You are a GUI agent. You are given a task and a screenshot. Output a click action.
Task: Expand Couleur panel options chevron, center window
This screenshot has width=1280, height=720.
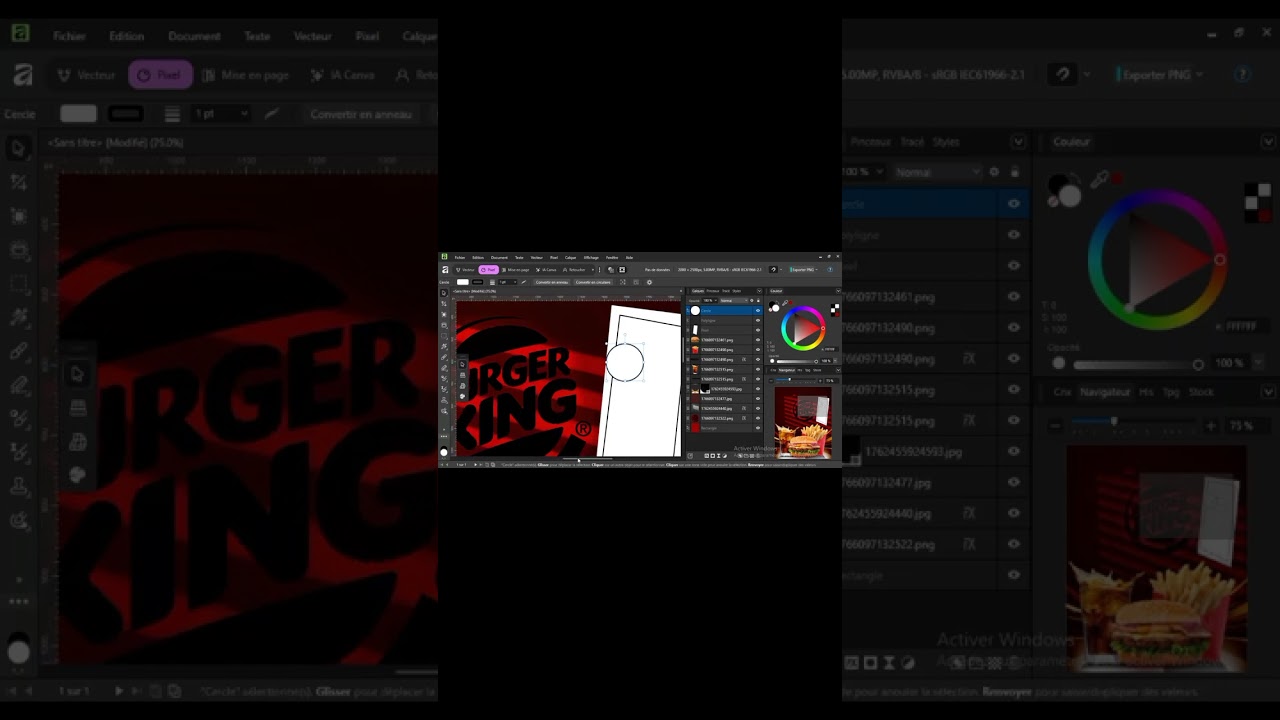click(x=838, y=291)
